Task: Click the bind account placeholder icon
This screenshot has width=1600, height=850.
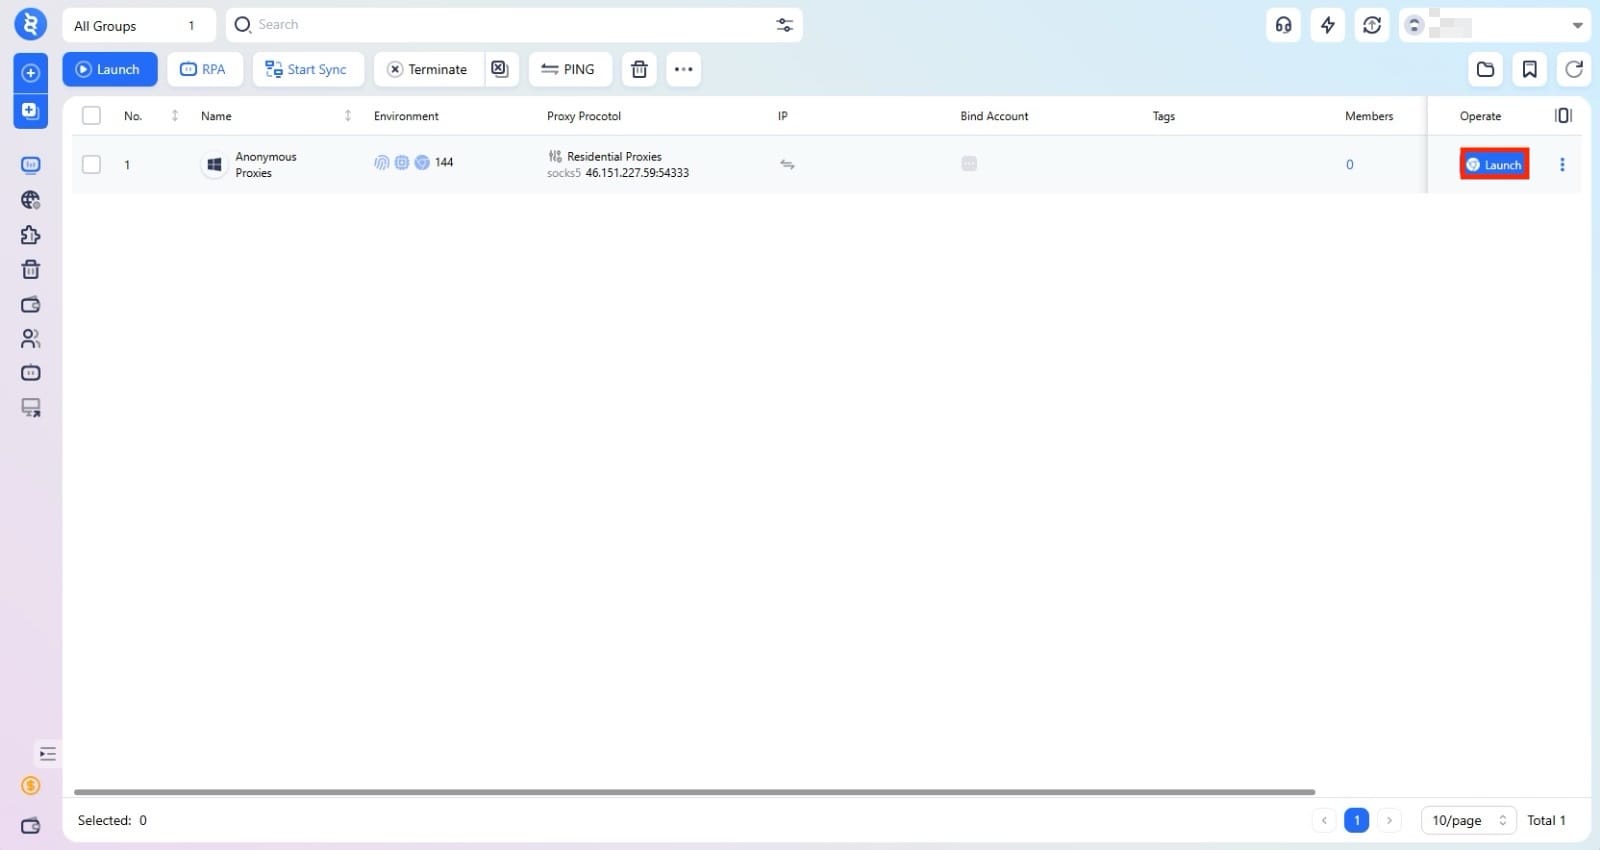Action: click(969, 164)
